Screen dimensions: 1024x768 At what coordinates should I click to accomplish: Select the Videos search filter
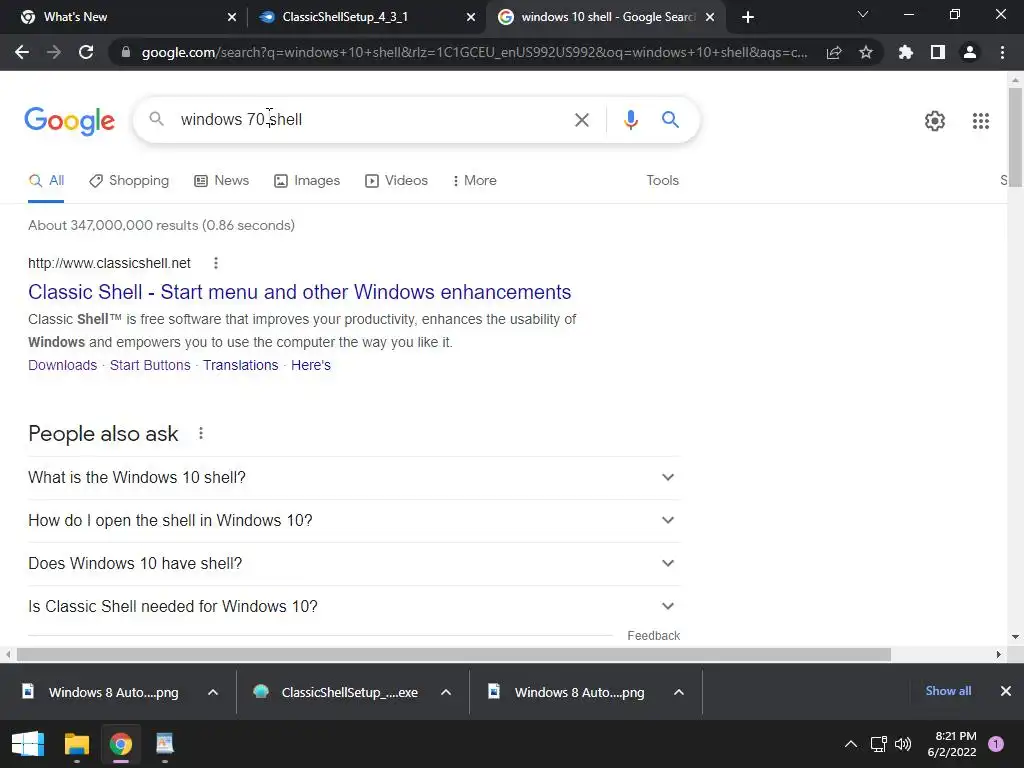pos(396,180)
